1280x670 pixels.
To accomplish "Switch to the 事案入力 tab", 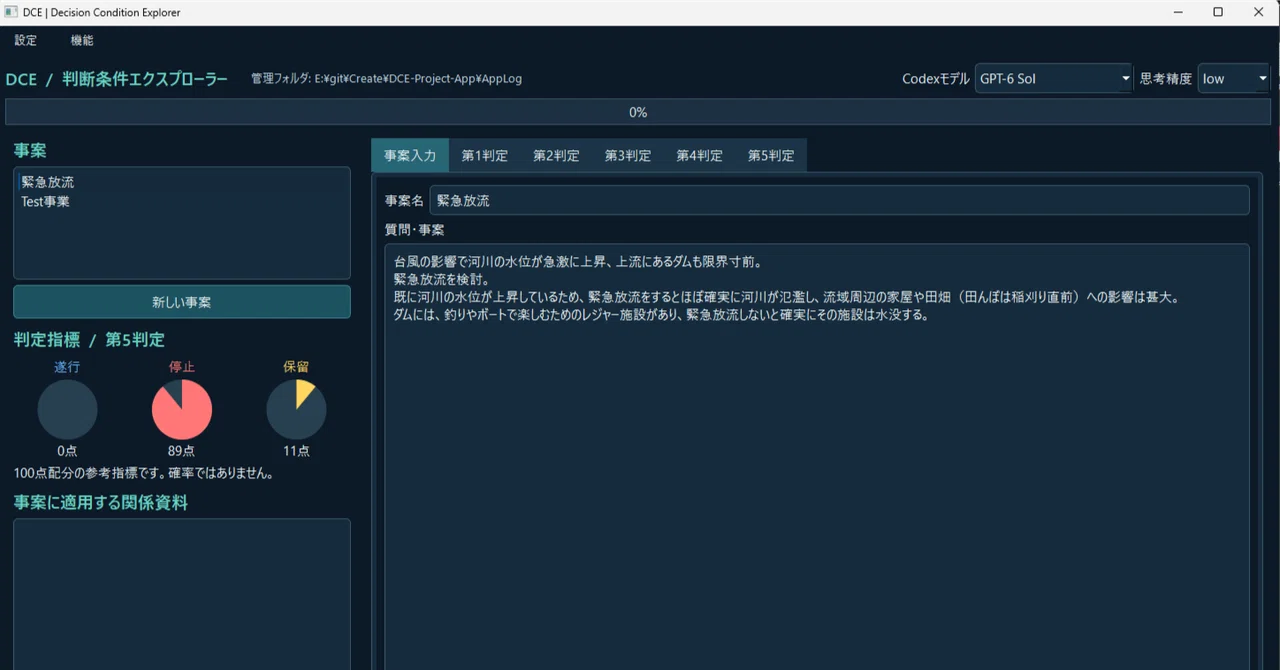I will coord(410,156).
